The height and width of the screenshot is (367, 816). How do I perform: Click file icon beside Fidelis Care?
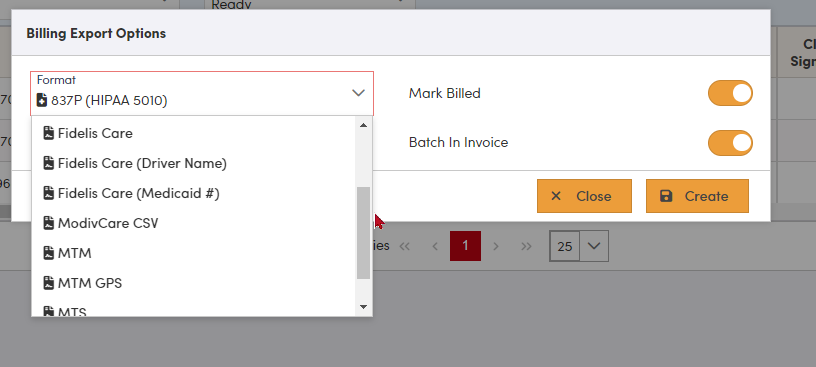coord(48,133)
